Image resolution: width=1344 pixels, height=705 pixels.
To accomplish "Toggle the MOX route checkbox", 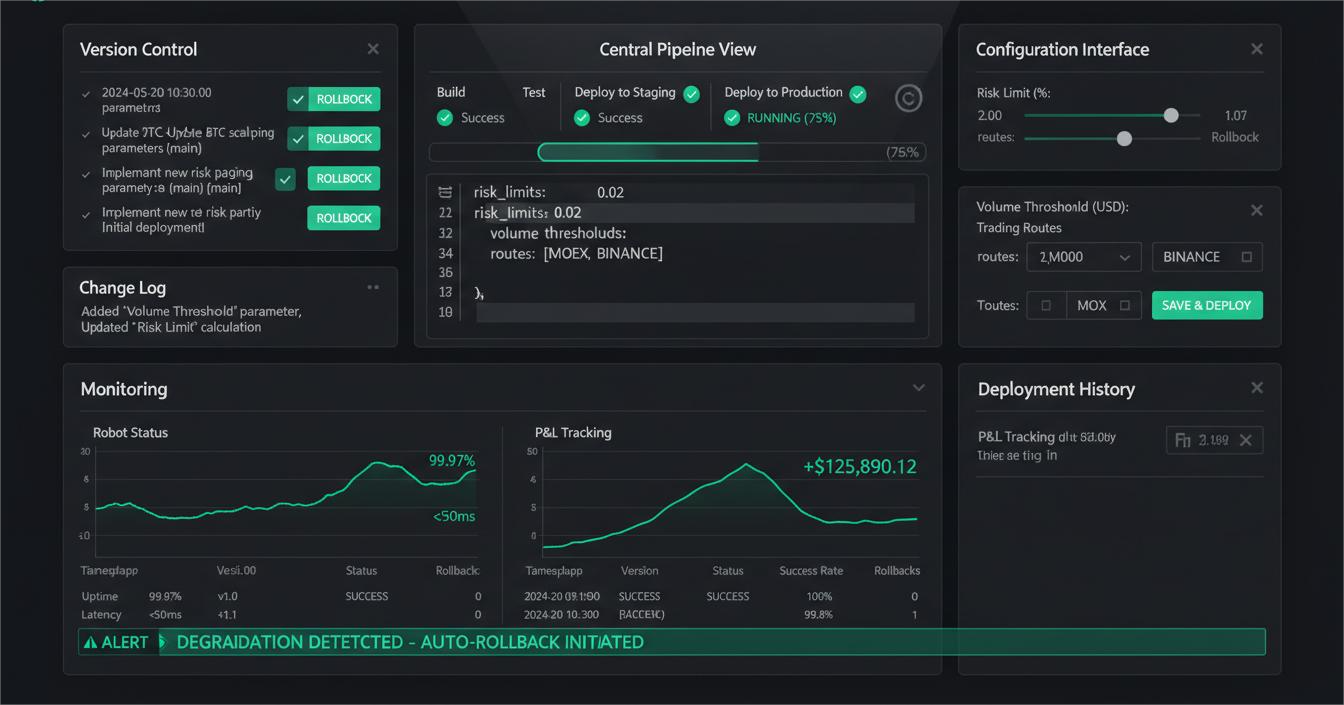I will 1125,306.
